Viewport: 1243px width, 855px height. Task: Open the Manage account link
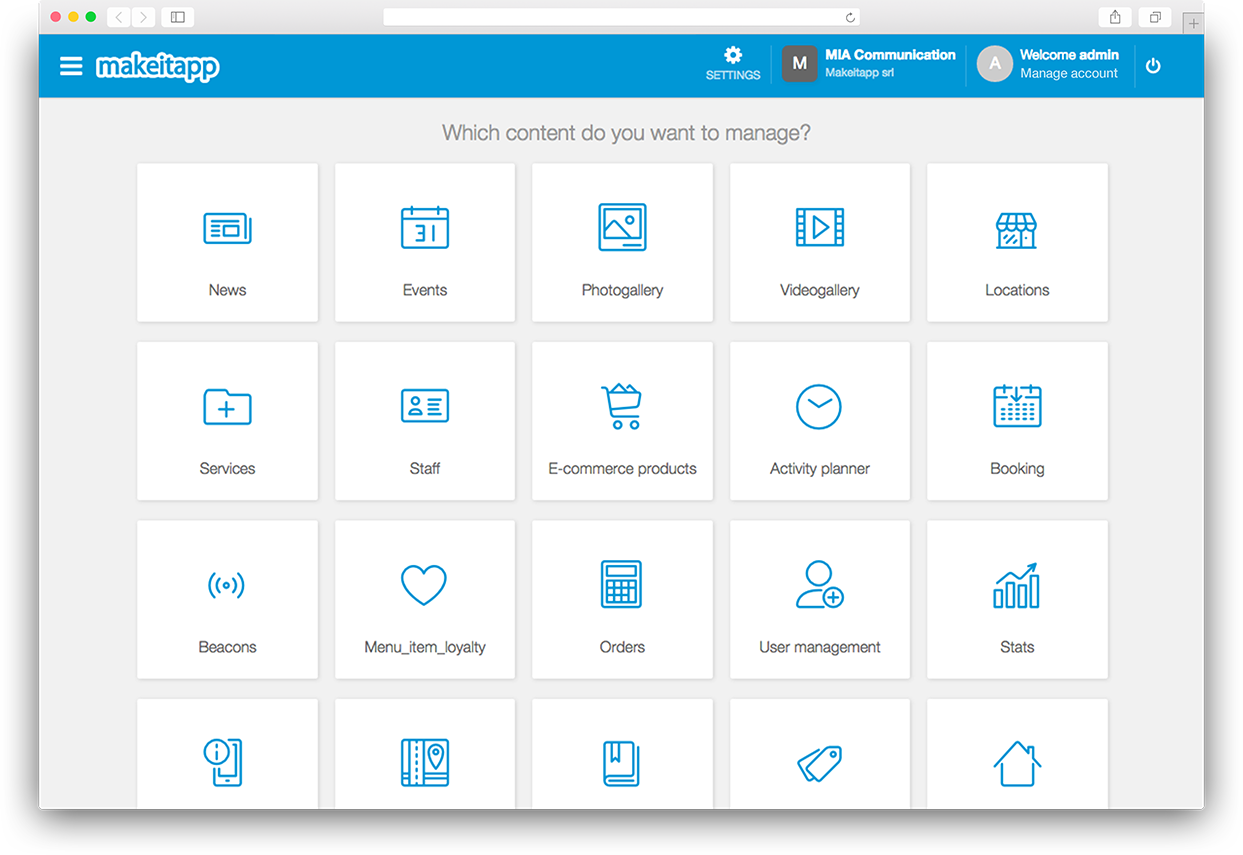[x=1069, y=73]
